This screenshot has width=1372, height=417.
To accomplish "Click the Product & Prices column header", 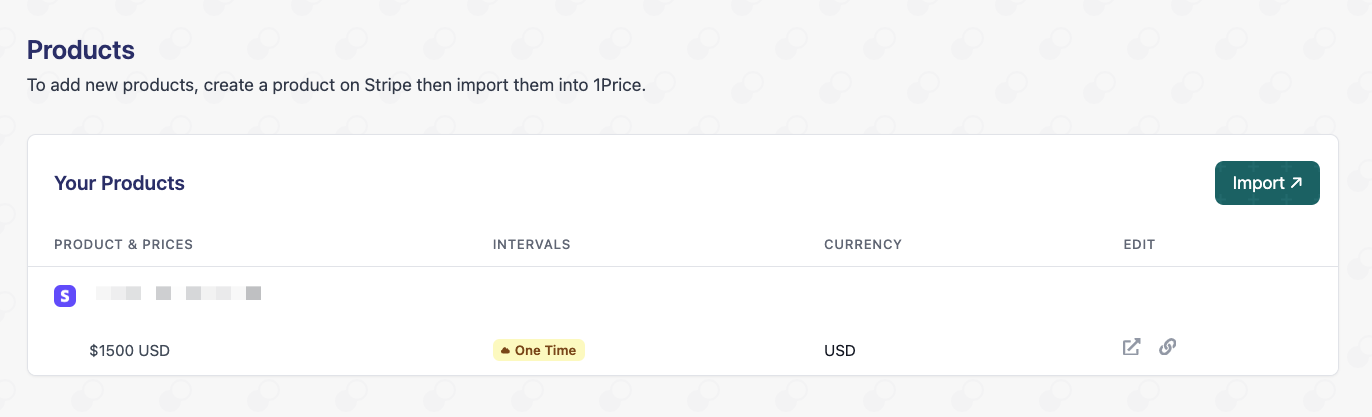I will (123, 244).
